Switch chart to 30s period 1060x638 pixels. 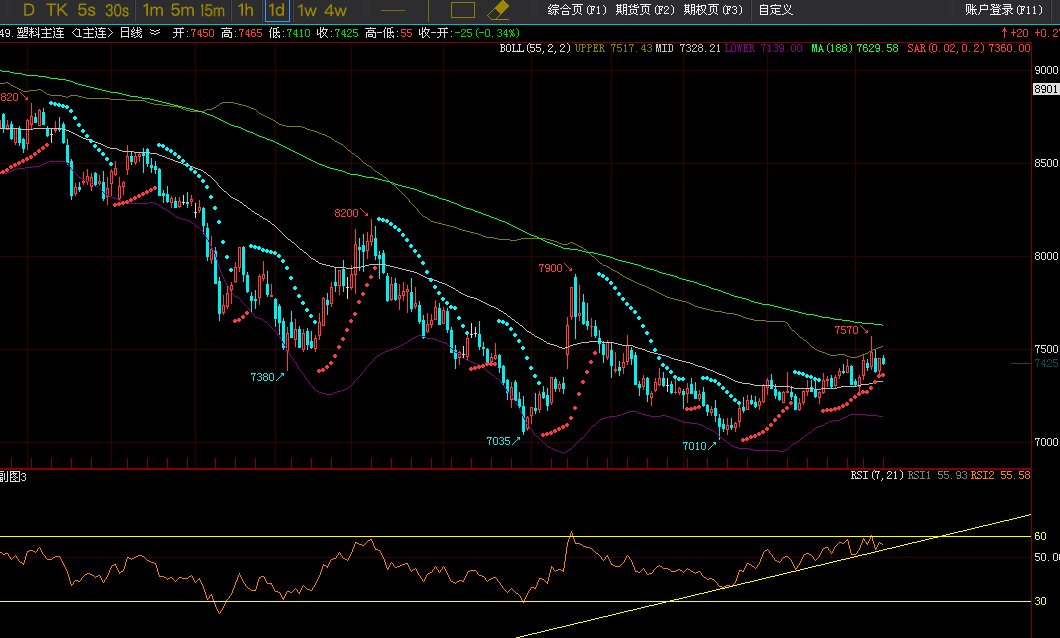coord(117,10)
